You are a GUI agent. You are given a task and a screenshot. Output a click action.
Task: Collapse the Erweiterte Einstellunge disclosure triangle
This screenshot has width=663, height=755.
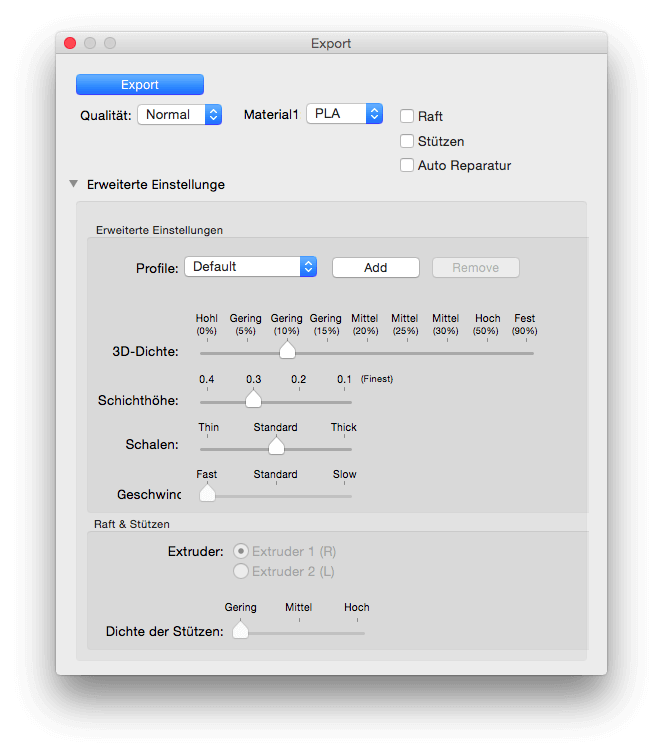[74, 184]
